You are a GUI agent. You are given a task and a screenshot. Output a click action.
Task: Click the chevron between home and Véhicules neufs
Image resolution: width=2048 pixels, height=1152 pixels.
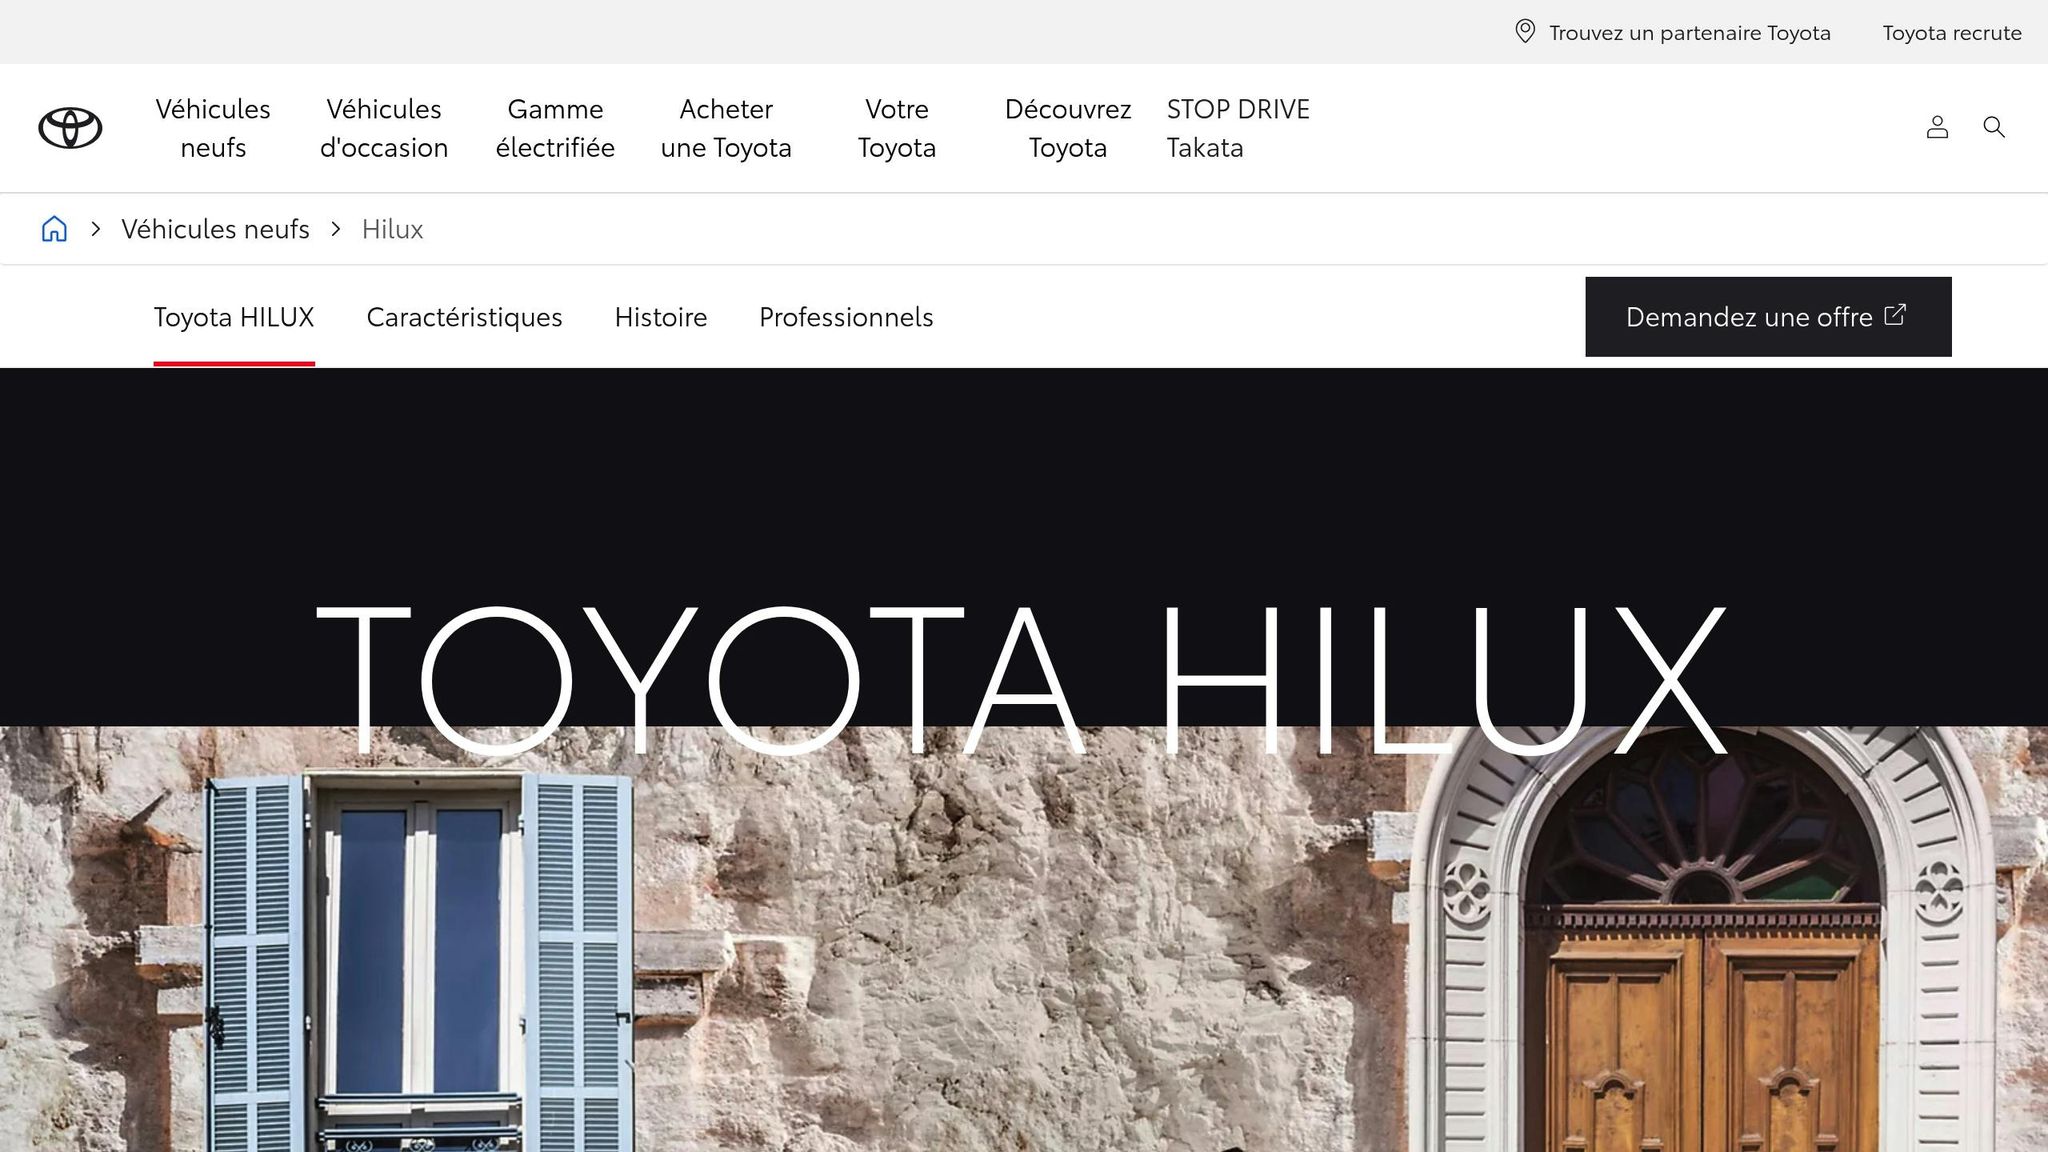(96, 229)
